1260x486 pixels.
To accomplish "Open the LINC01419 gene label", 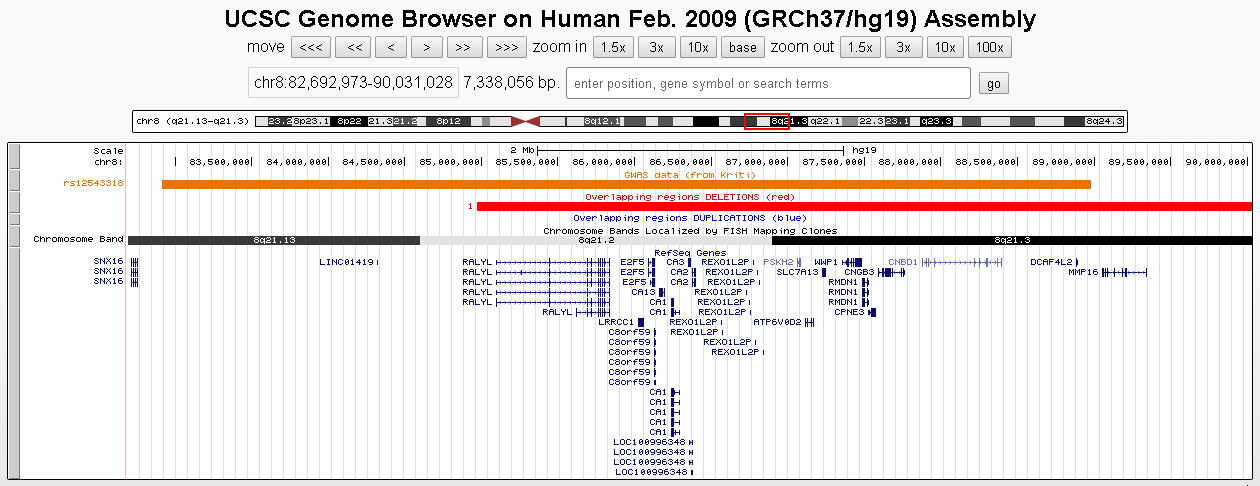I will click(x=346, y=262).
